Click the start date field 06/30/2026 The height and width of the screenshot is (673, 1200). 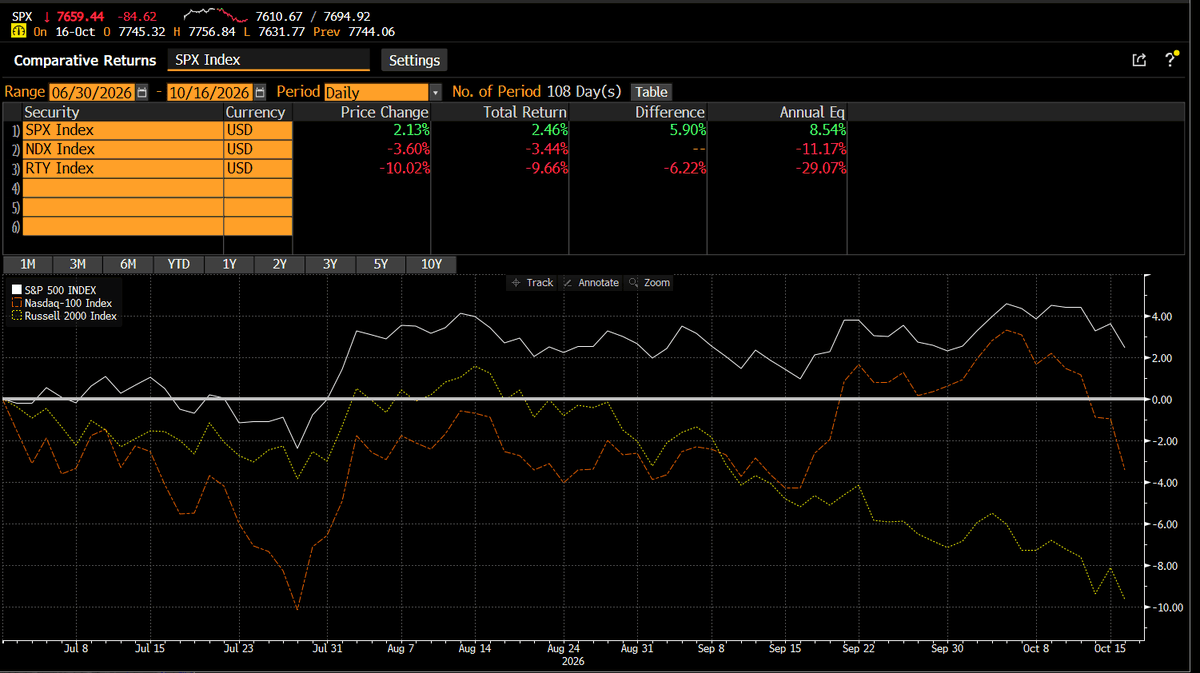[x=91, y=92]
